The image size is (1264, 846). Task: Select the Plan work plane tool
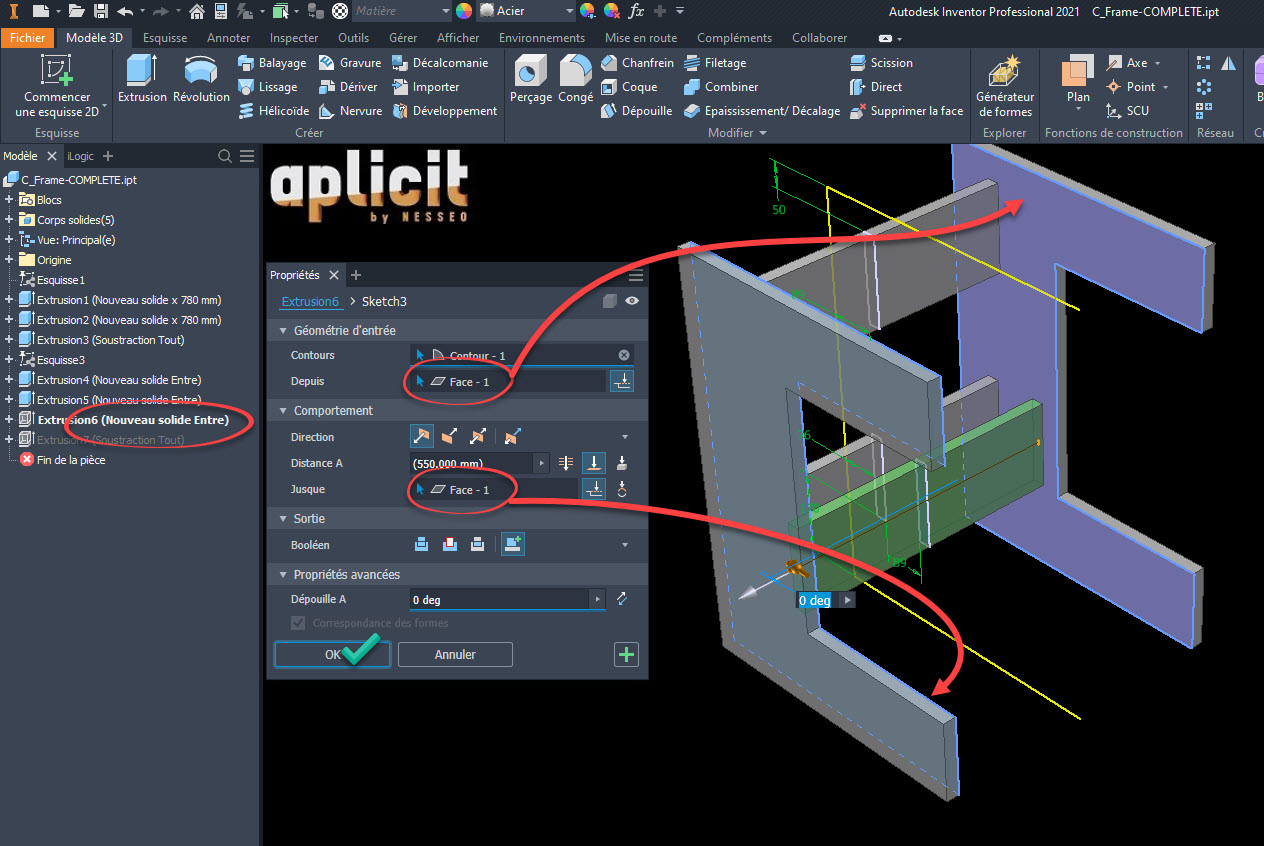pyautogui.click(x=1078, y=80)
